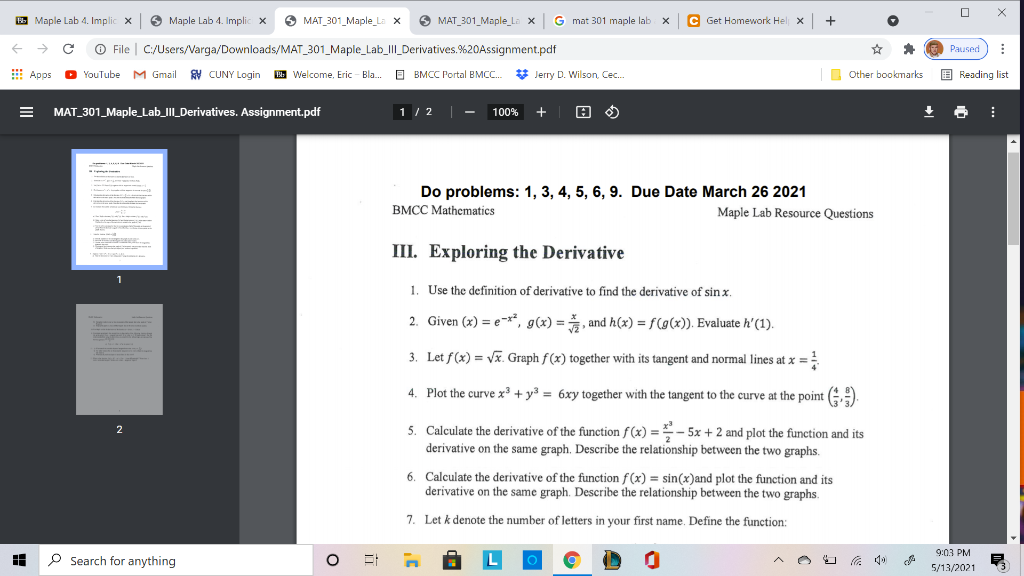Image resolution: width=1024 pixels, height=576 pixels.
Task: Click the Search for anything box
Action: pos(176,560)
